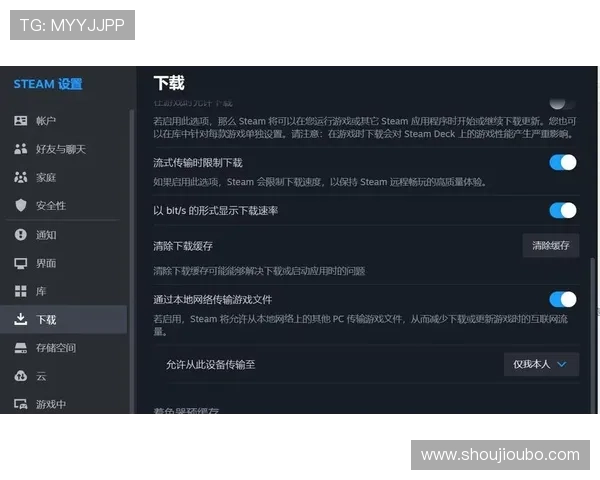Open the 游戏中 settings section
The height and width of the screenshot is (480, 600).
[64, 404]
